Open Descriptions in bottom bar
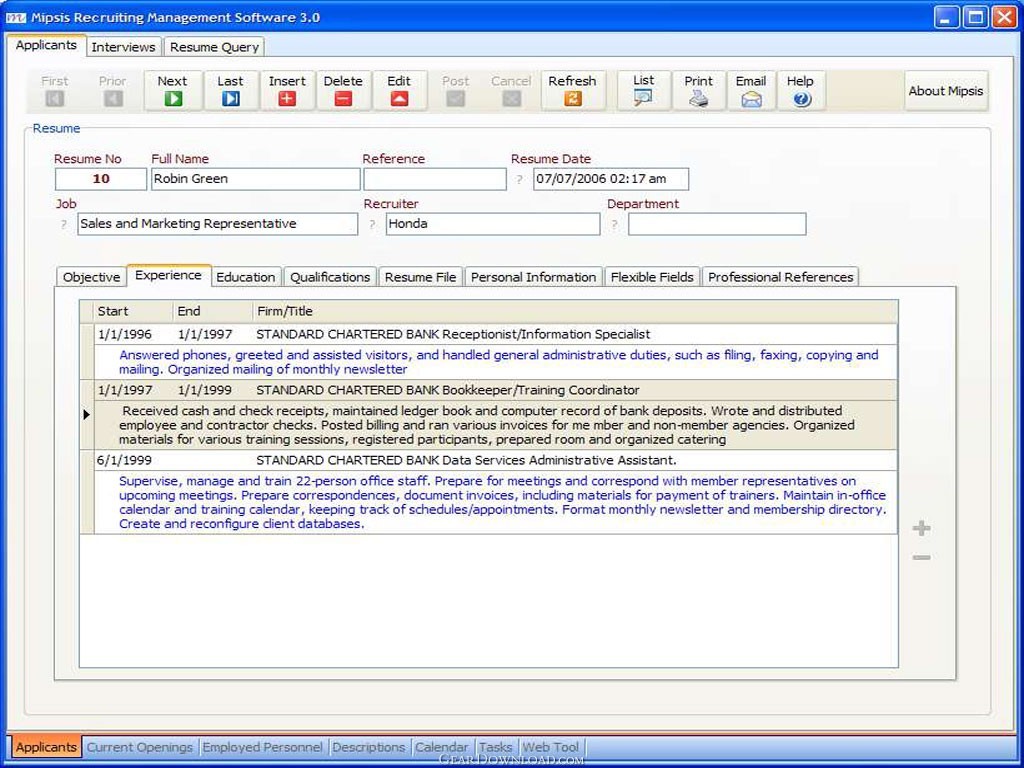 click(368, 747)
